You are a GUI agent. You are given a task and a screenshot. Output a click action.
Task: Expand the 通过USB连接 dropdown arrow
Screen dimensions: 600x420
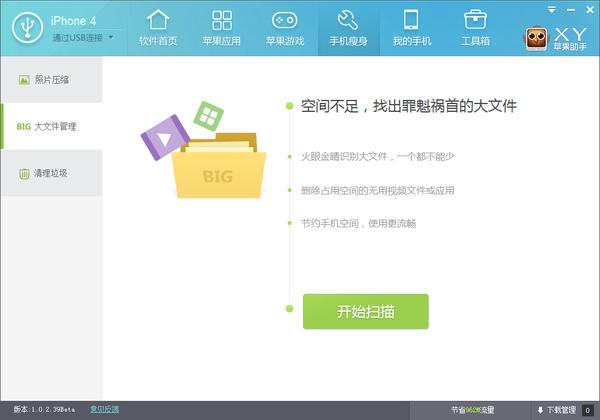[x=111, y=37]
